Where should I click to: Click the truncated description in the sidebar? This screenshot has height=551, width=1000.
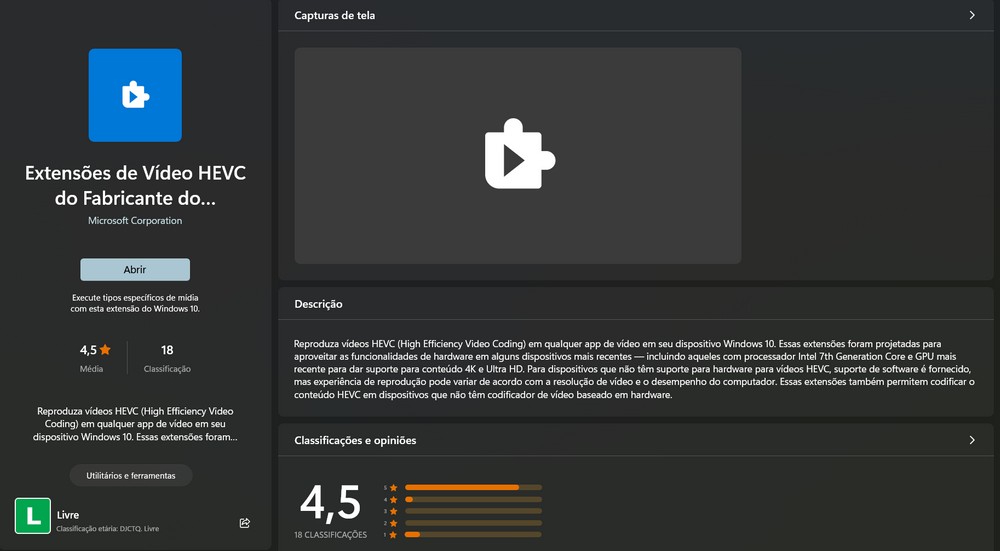click(x=135, y=424)
